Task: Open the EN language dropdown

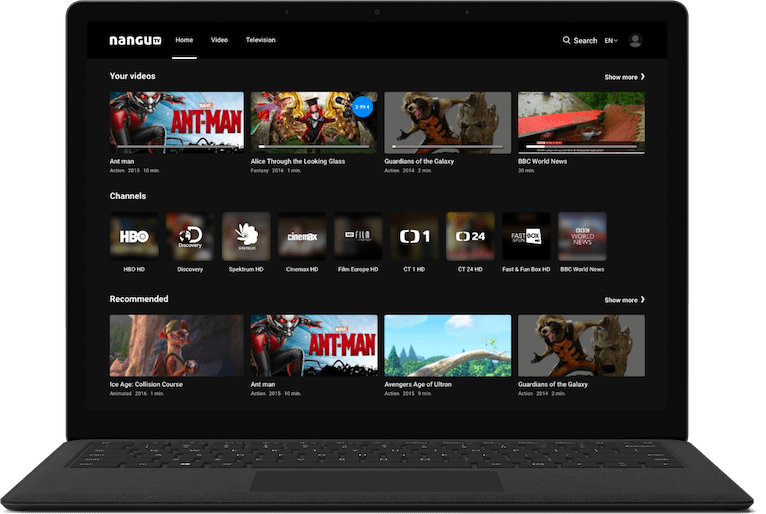Action: click(x=611, y=41)
